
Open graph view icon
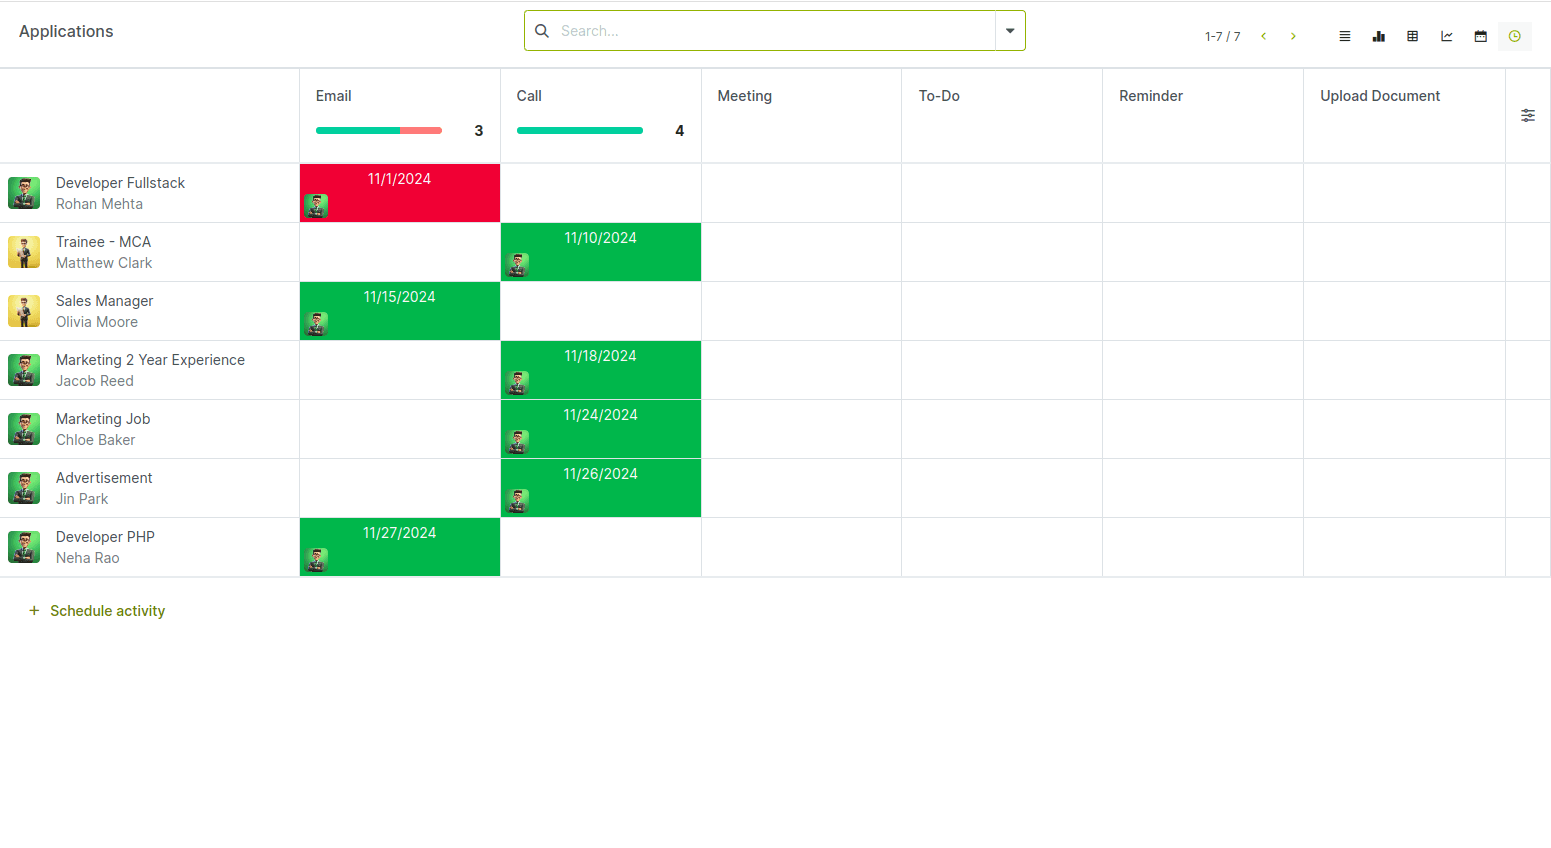click(1447, 36)
